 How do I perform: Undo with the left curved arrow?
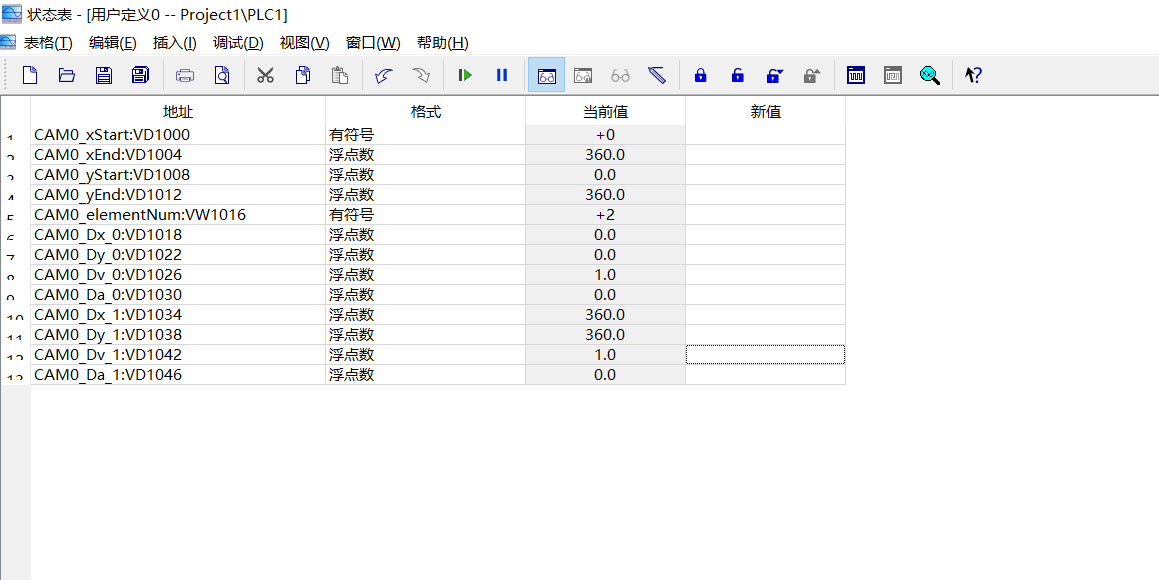point(383,75)
